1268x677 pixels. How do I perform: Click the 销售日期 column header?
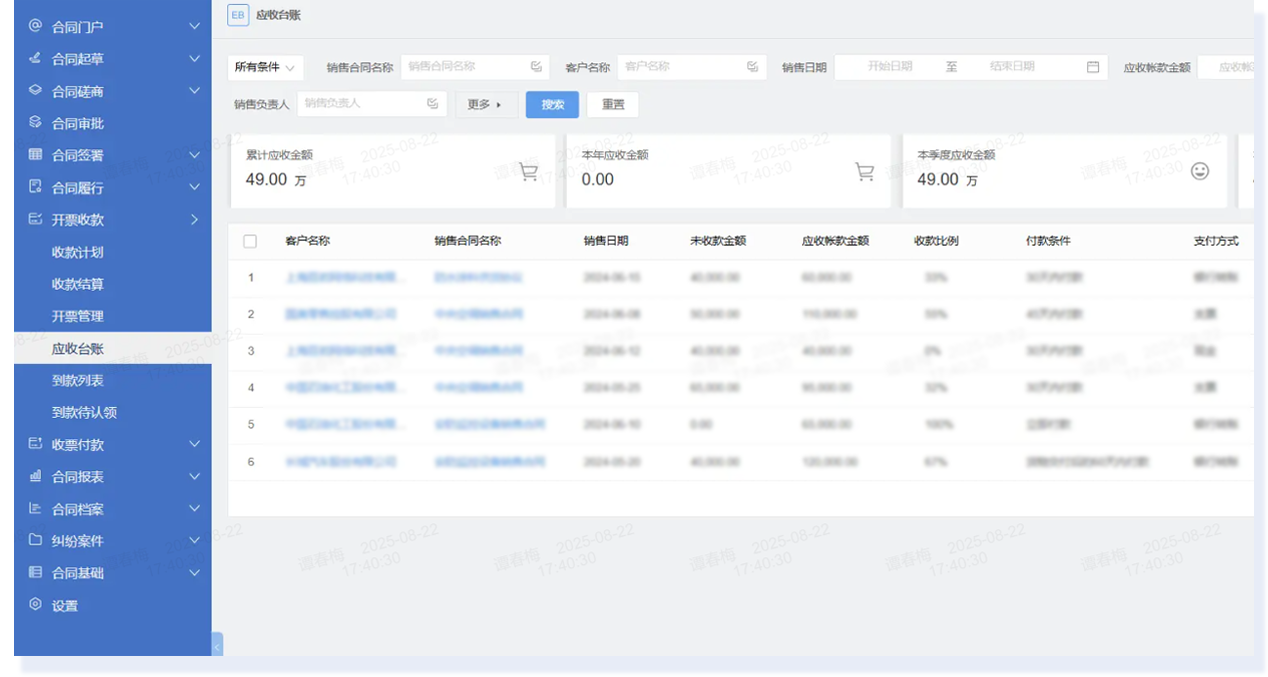click(606, 241)
